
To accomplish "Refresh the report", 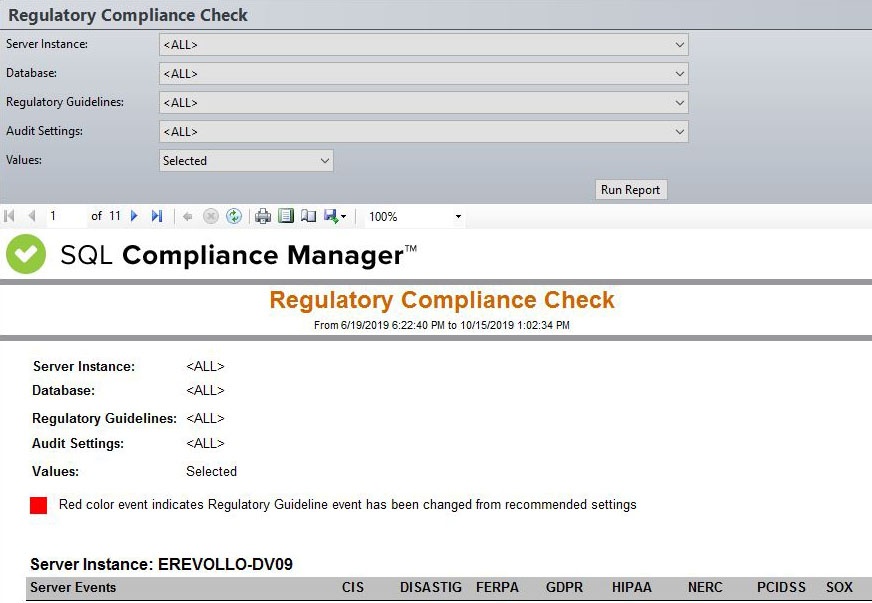I will pyautogui.click(x=234, y=216).
